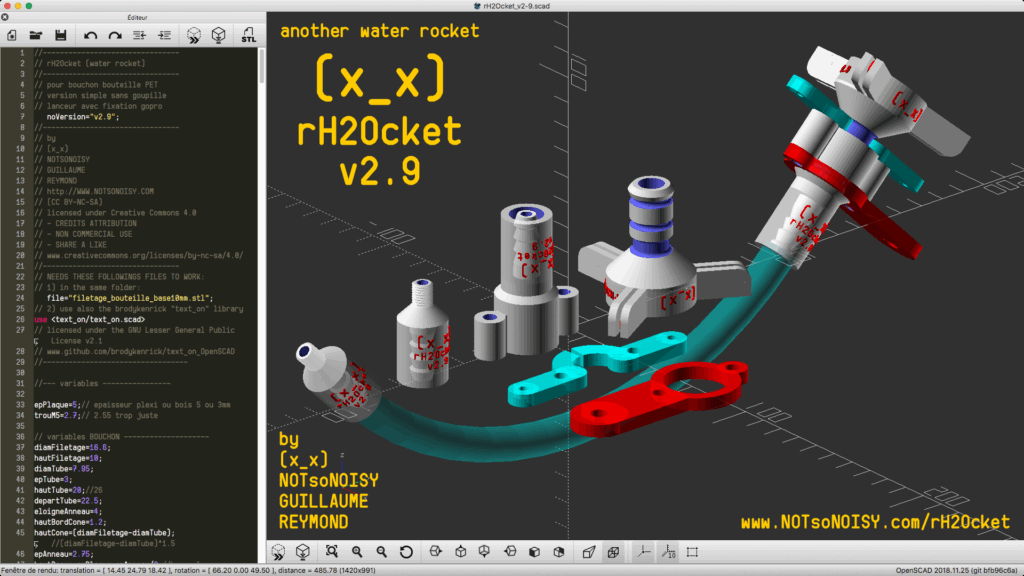Toggle Orthogonal projection
Viewport: 1024px width, 576px height.
click(613, 552)
